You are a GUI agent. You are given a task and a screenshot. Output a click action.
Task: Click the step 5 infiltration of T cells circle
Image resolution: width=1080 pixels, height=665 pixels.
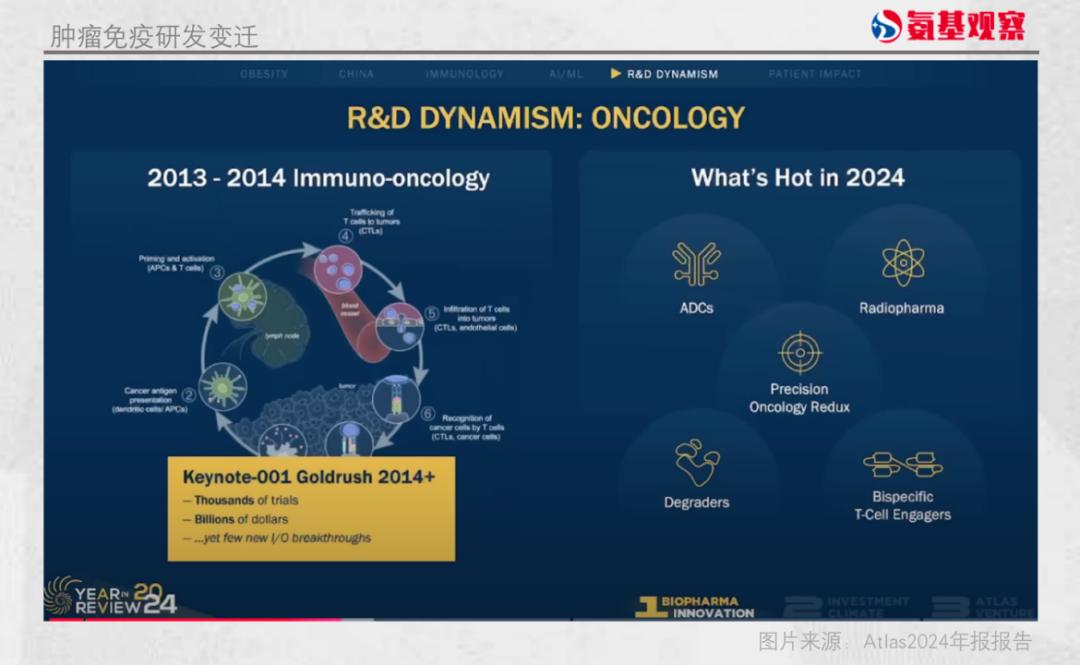coord(399,327)
